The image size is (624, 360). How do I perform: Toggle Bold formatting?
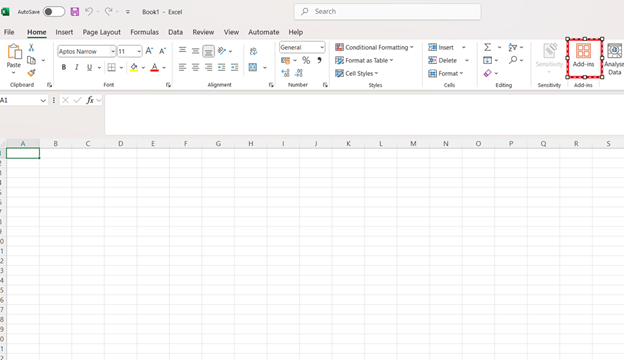(x=64, y=67)
